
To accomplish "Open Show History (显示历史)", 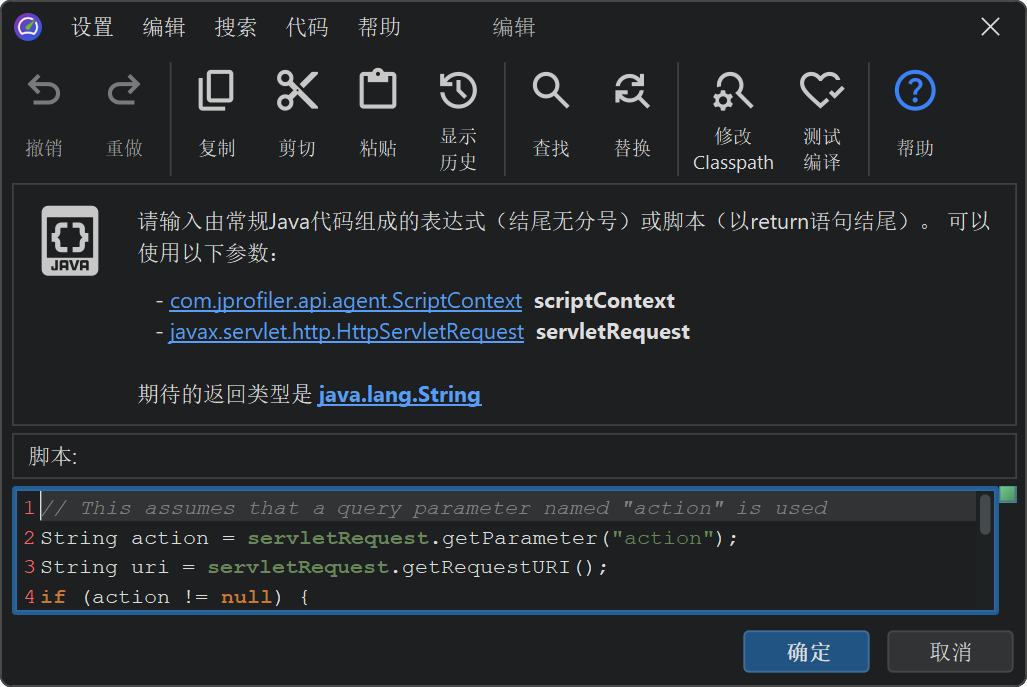I will click(458, 92).
